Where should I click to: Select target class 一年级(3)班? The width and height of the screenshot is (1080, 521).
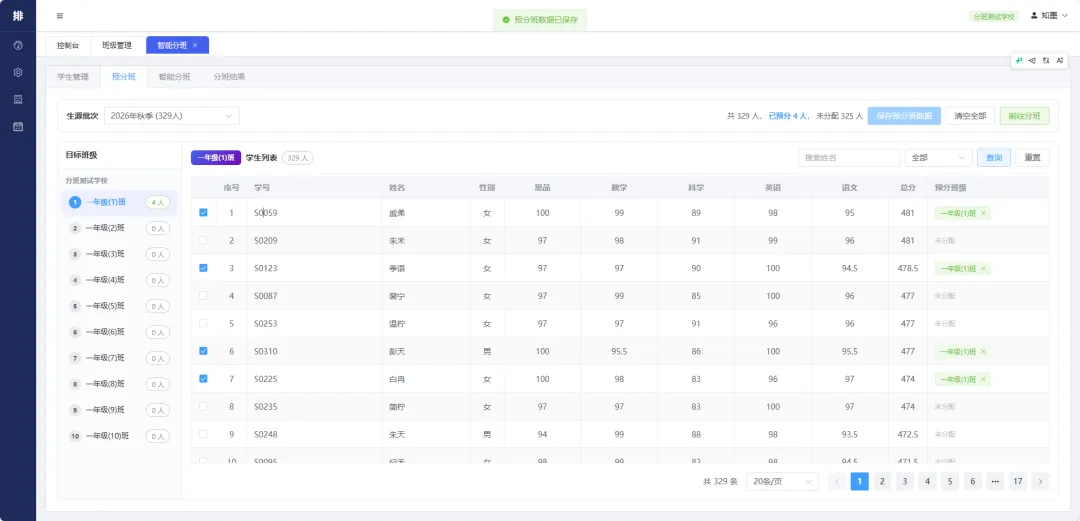(x=118, y=254)
